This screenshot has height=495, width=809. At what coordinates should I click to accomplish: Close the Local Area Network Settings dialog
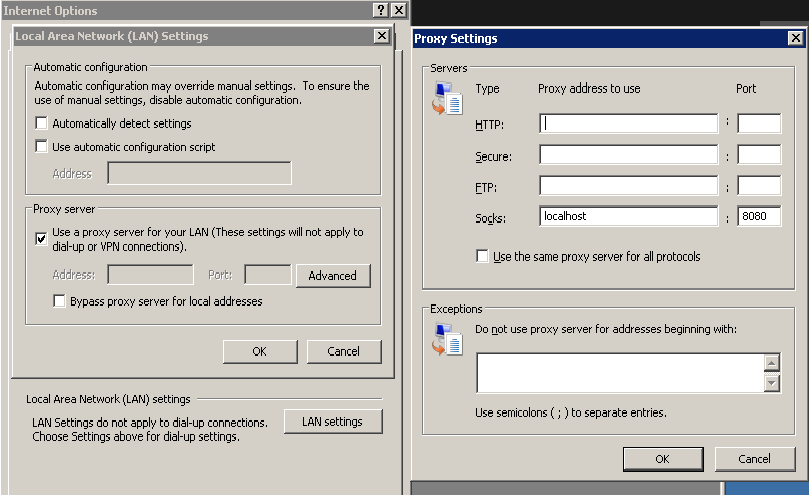381,36
